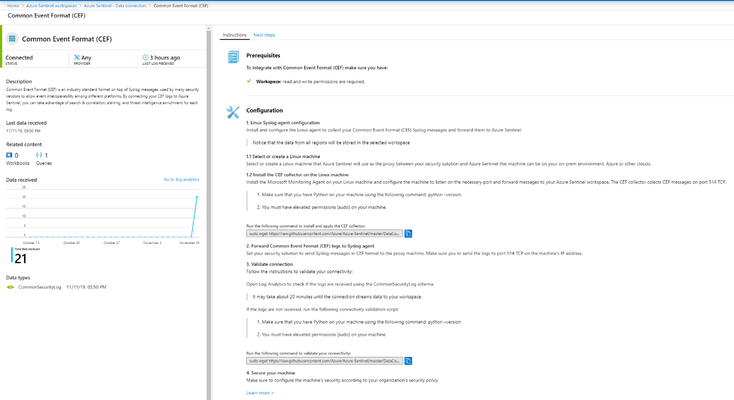Viewport: 734px width, 400px height.
Task: Click the left panel vertical scrollbar
Action: 209,211
